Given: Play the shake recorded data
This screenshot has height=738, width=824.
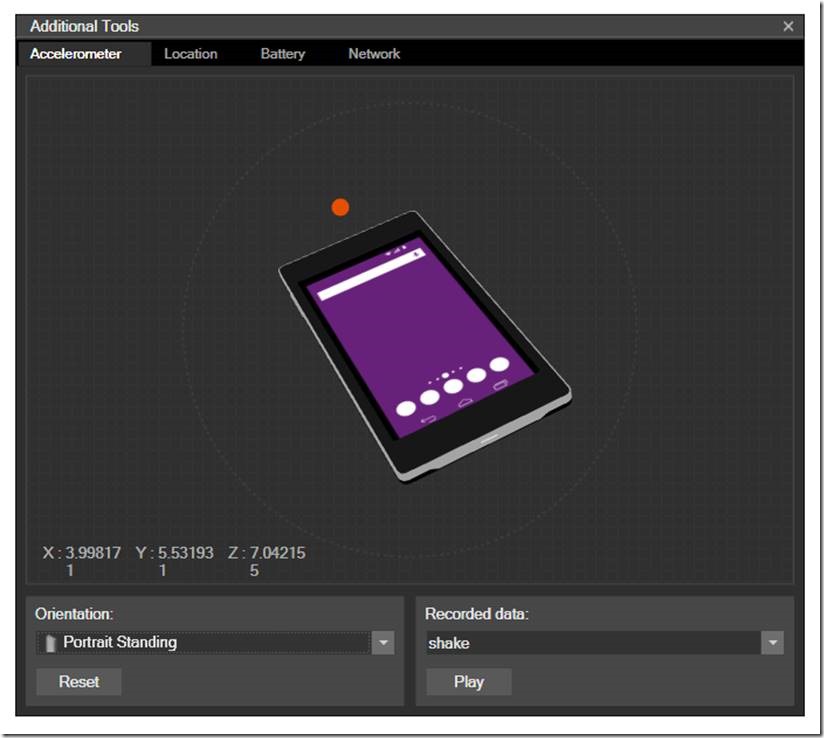Looking at the screenshot, I should [x=469, y=682].
